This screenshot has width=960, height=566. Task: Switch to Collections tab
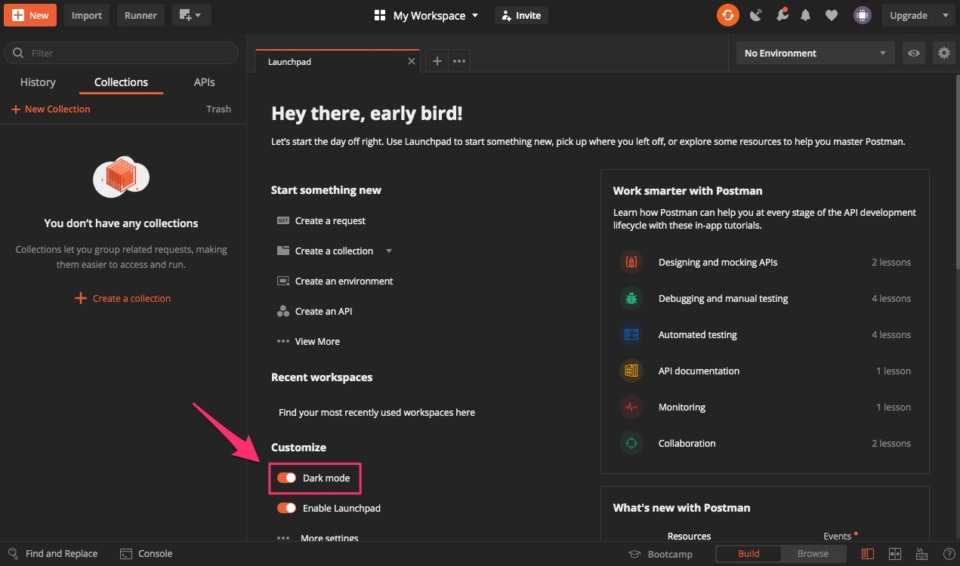click(121, 82)
